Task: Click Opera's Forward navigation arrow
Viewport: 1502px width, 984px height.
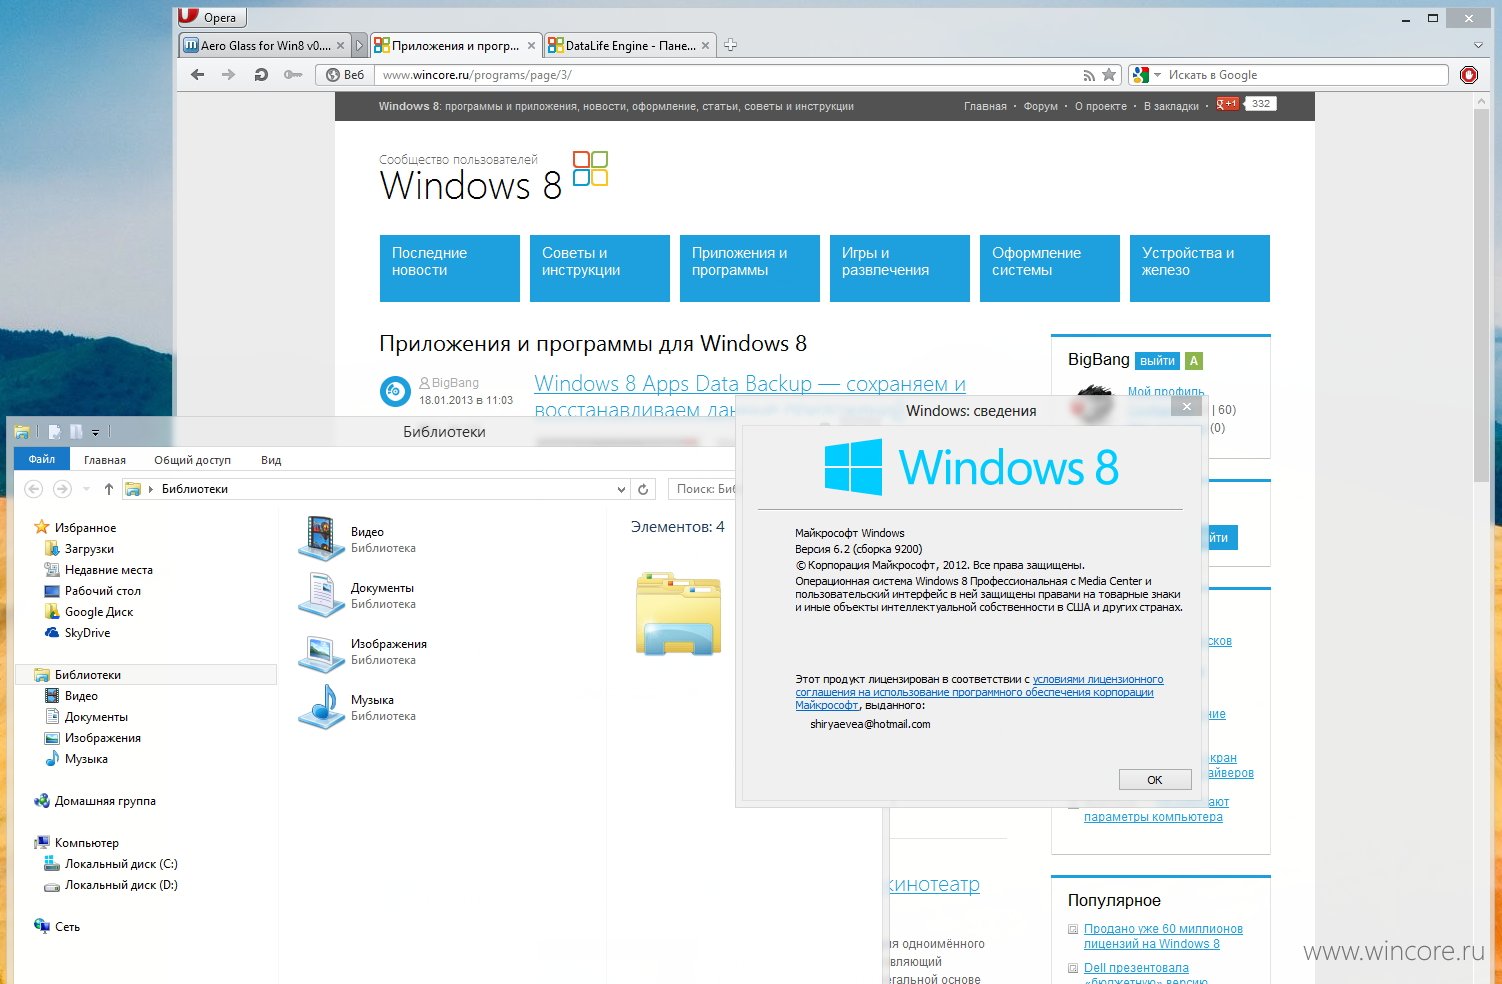Action: point(228,75)
